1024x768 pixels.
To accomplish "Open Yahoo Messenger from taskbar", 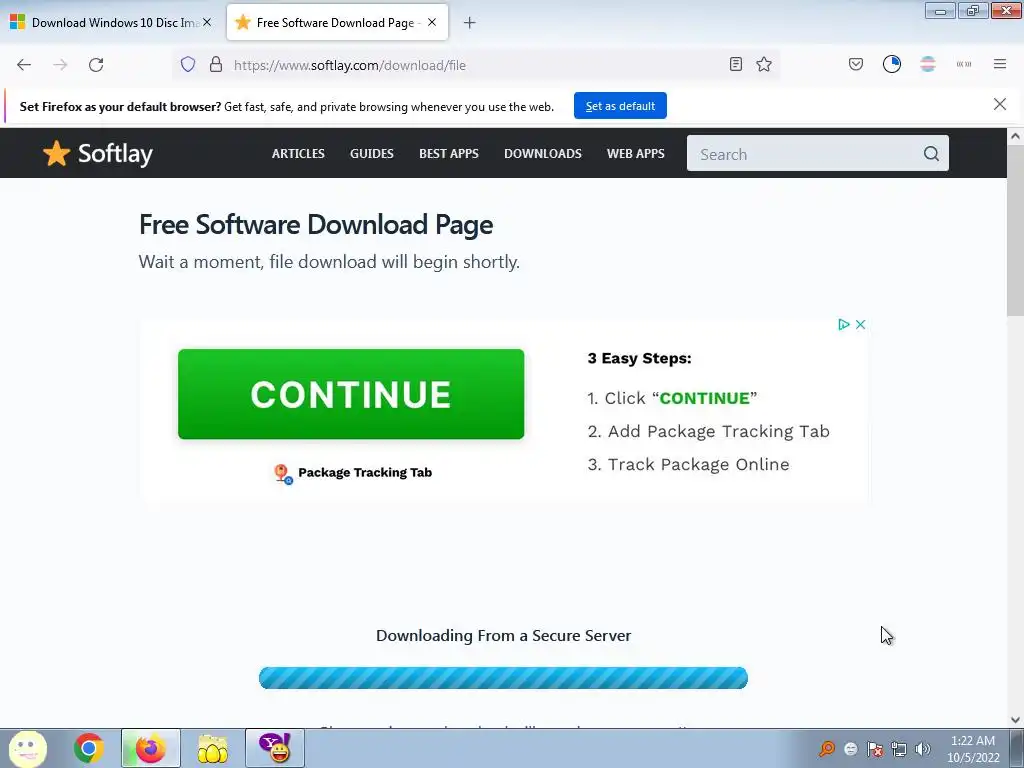I will tap(275, 748).
